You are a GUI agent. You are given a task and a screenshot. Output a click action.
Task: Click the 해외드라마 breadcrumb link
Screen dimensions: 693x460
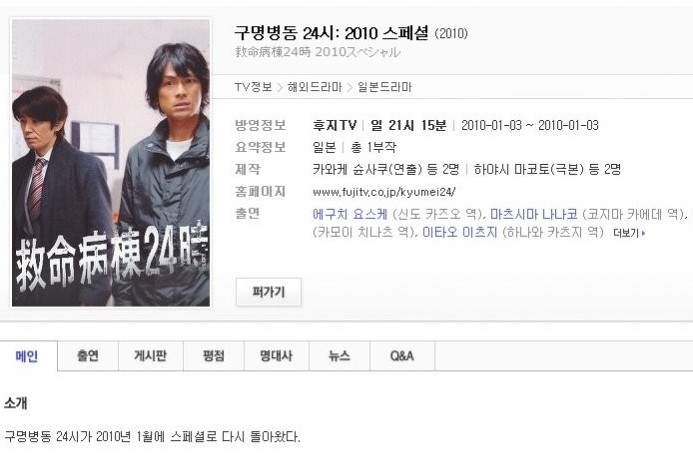[315, 87]
